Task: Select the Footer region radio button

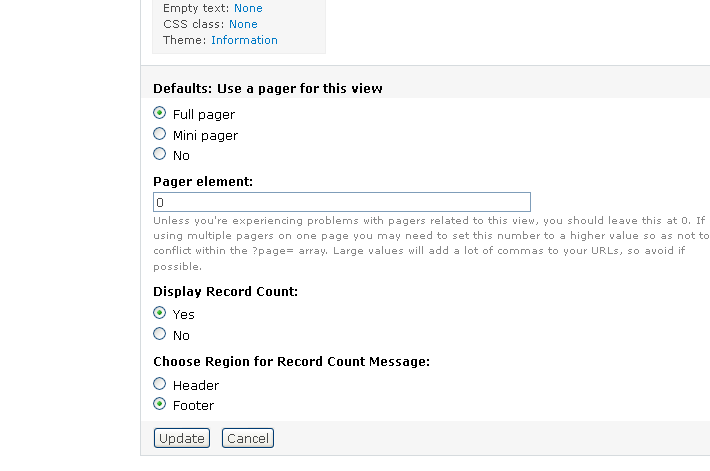Action: (159, 404)
